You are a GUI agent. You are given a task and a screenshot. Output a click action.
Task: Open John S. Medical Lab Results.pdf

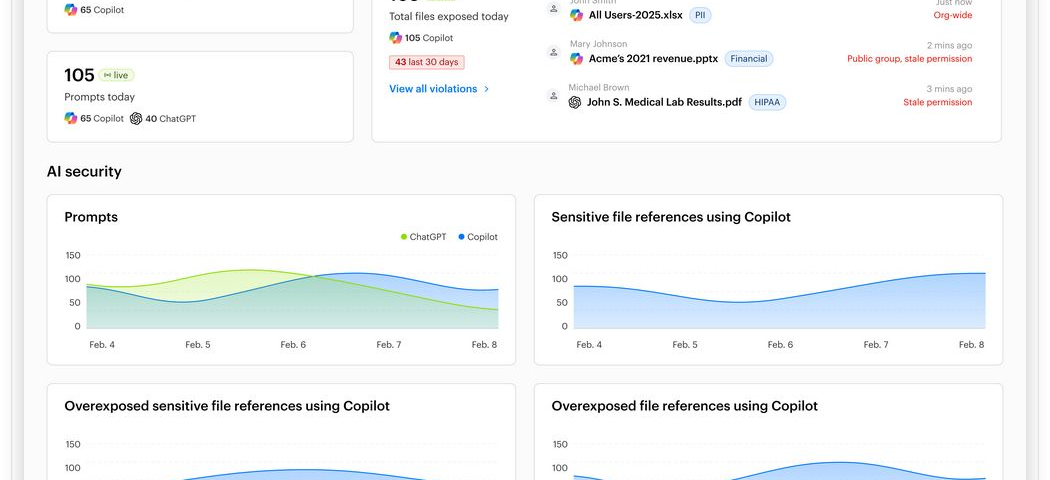point(664,102)
